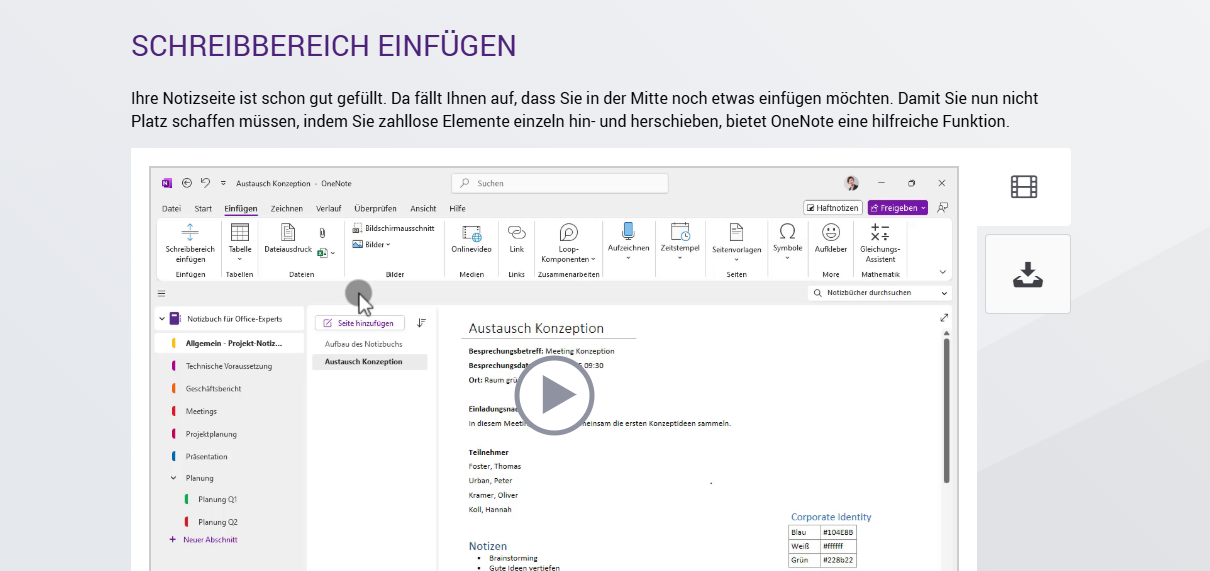Open the Überprüfen tab

[x=375, y=208]
